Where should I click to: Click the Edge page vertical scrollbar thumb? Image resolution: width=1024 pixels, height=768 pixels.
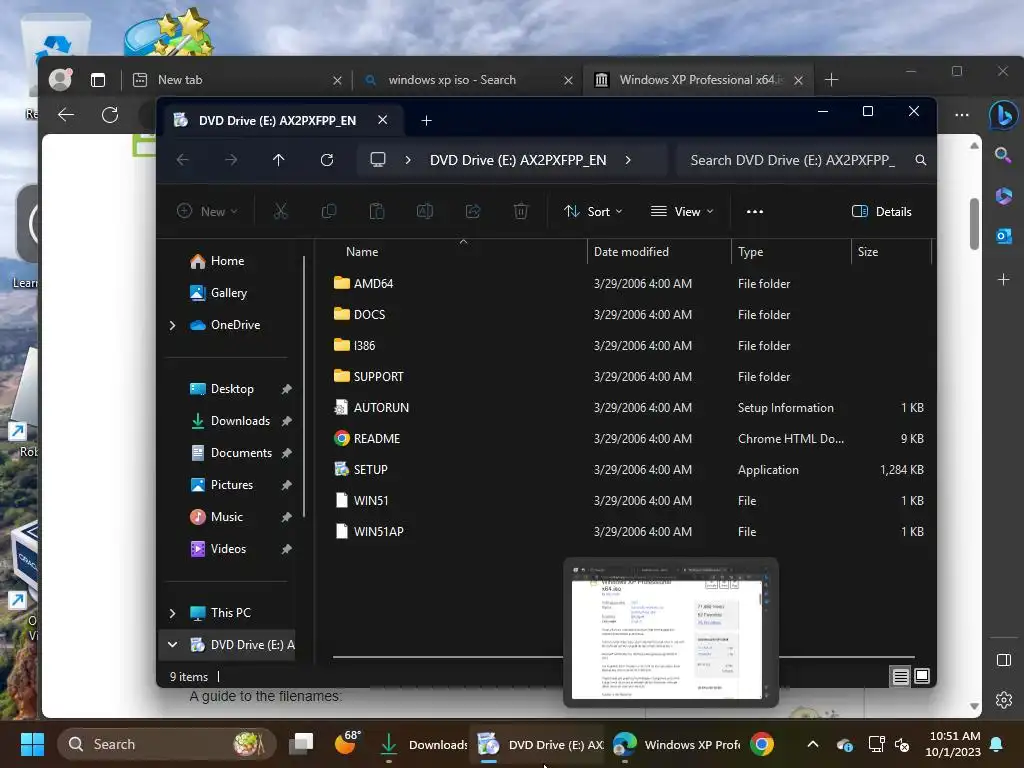(x=974, y=223)
